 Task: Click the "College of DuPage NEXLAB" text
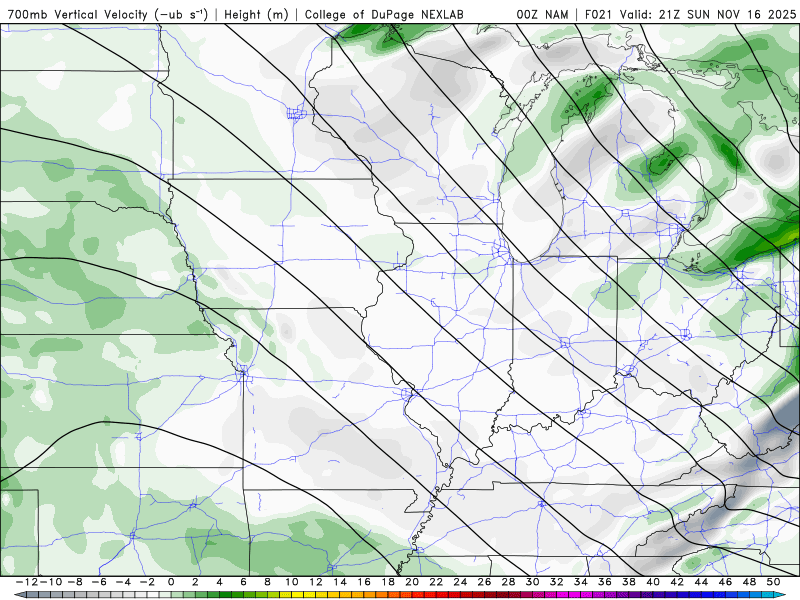pyautogui.click(x=384, y=14)
